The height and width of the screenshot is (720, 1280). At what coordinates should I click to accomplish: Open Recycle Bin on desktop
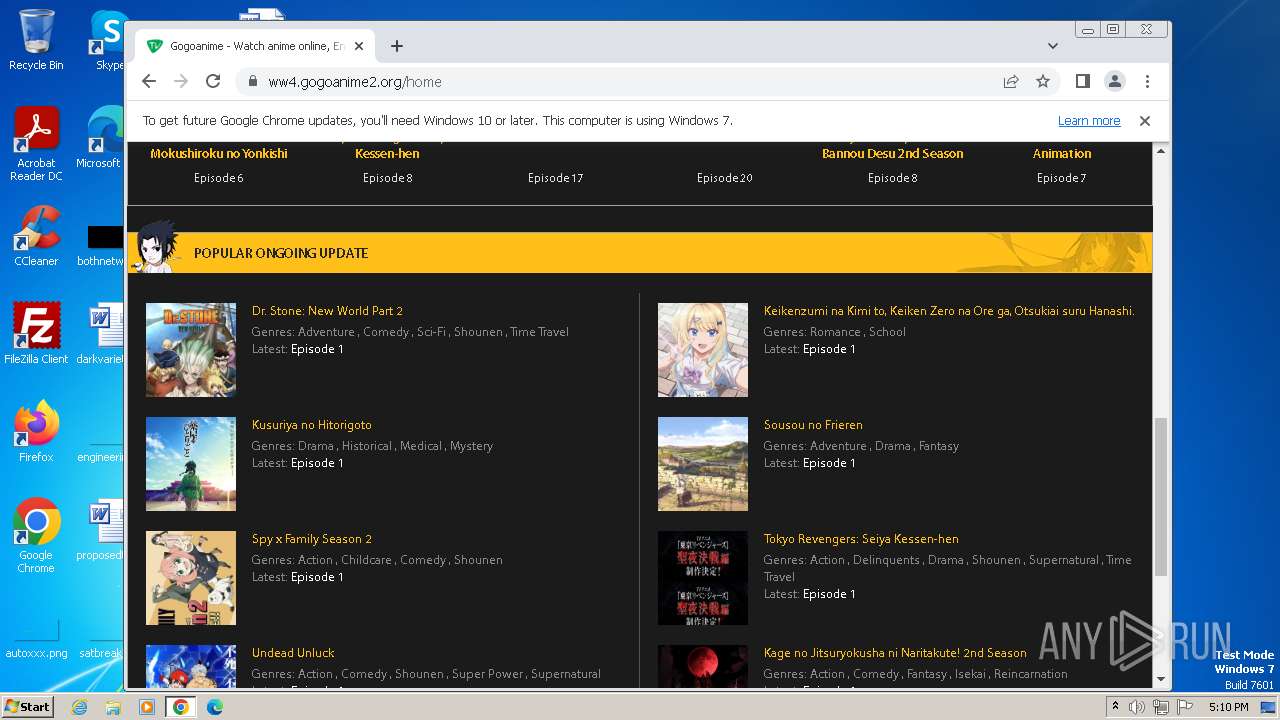pyautogui.click(x=36, y=40)
